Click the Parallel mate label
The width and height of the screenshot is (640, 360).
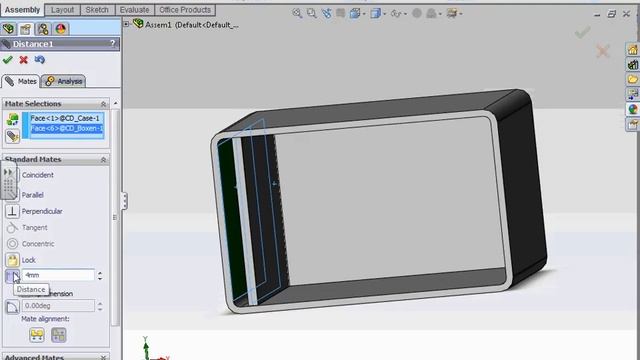[x=33, y=195]
